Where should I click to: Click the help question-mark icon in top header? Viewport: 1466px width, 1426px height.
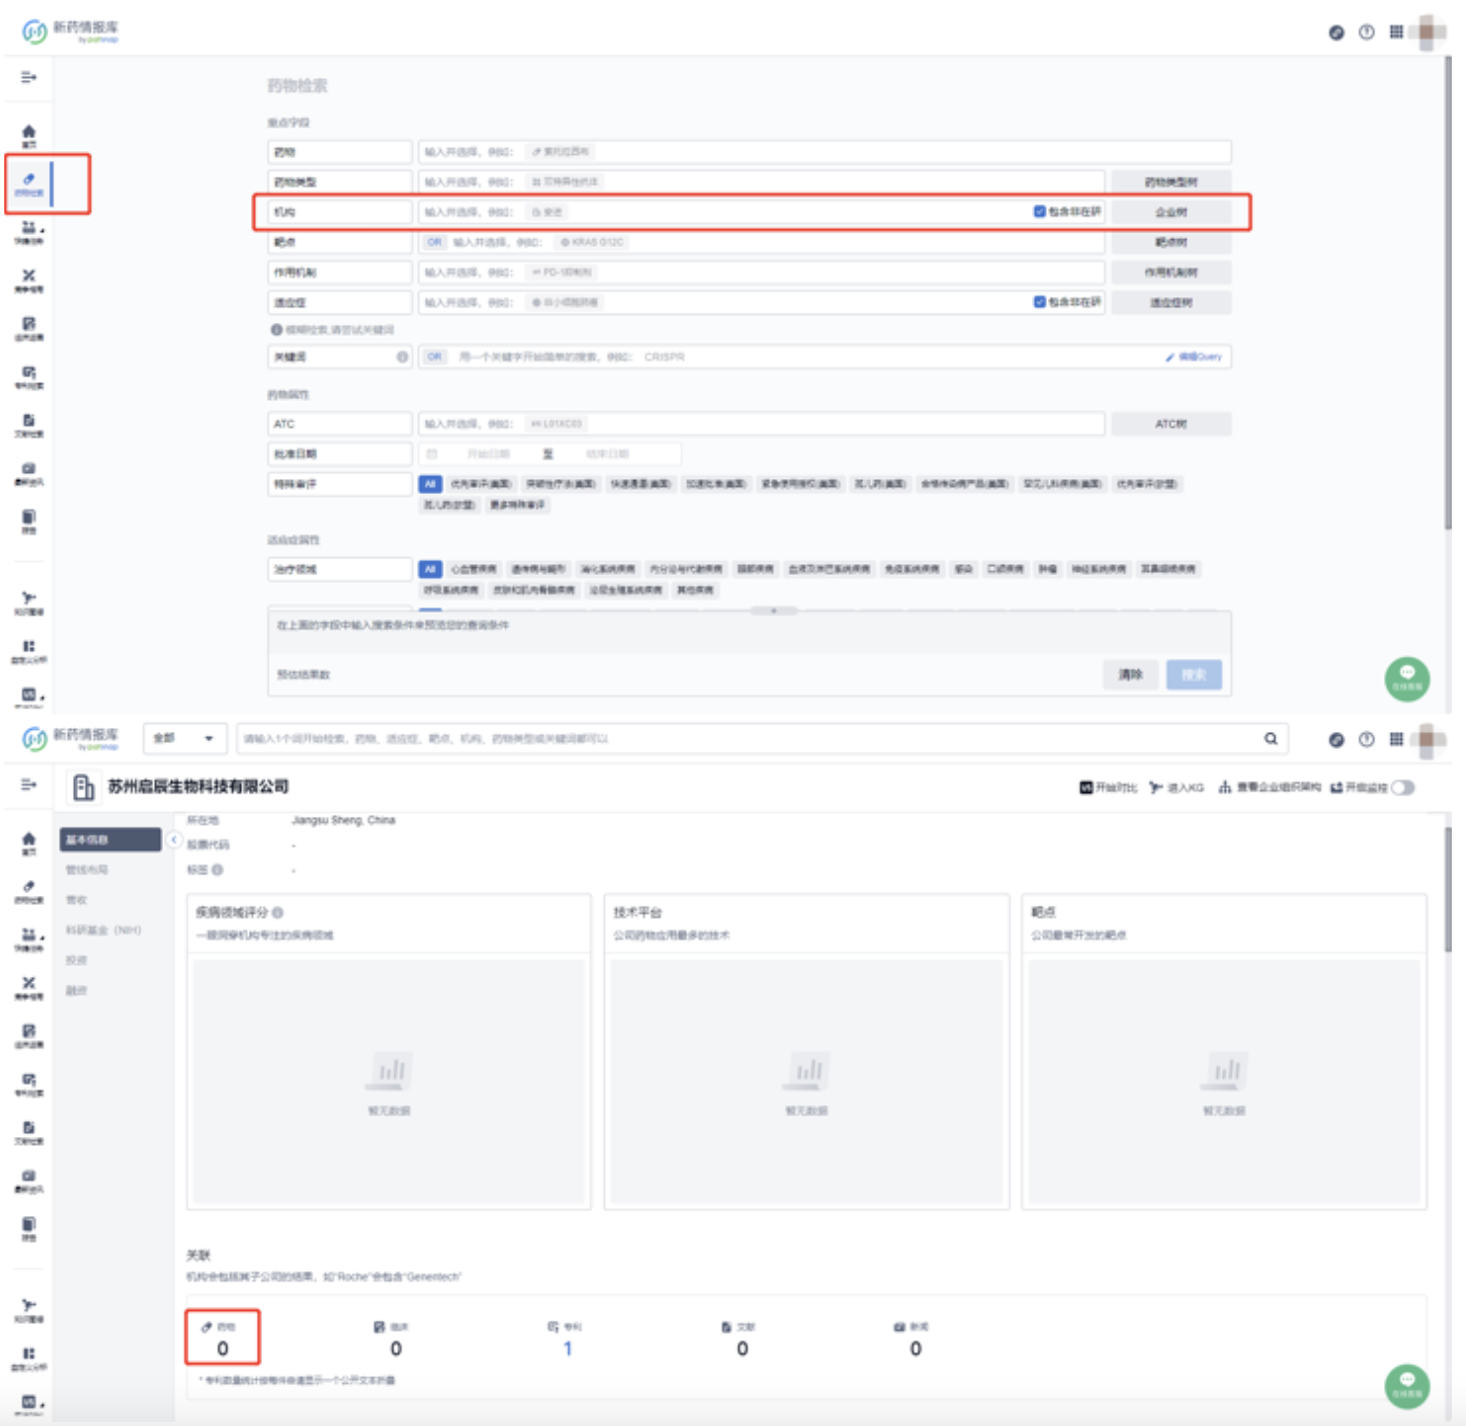[x=1366, y=32]
